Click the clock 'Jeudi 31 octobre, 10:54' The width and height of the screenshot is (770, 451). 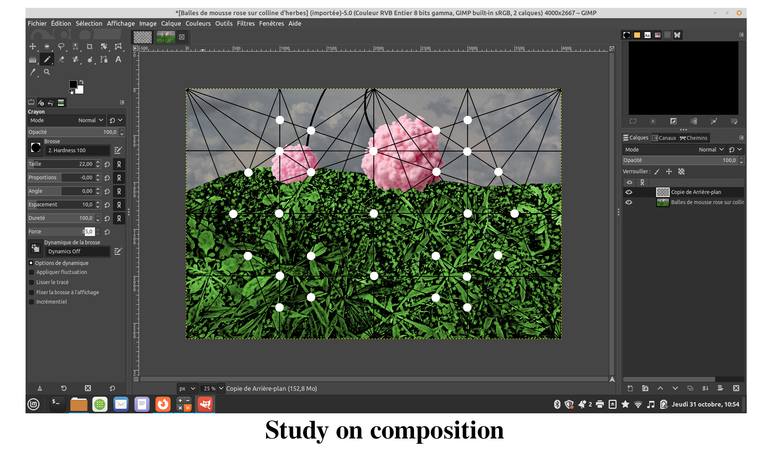point(705,404)
